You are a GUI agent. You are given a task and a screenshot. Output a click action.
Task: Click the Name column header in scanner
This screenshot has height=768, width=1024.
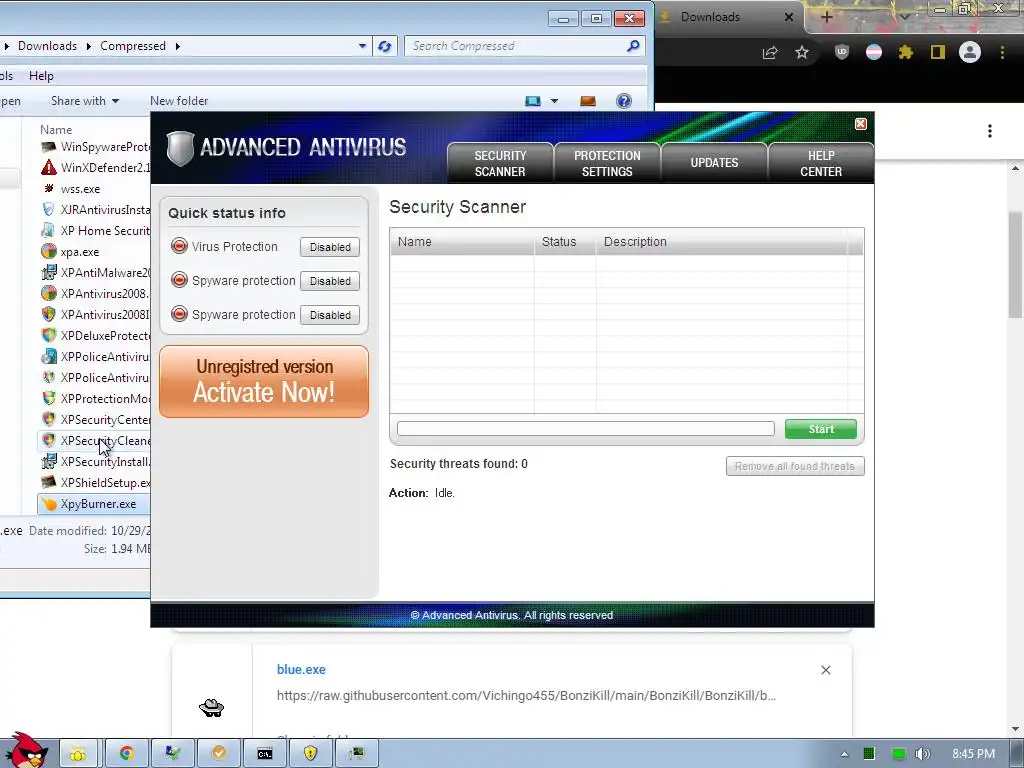462,242
